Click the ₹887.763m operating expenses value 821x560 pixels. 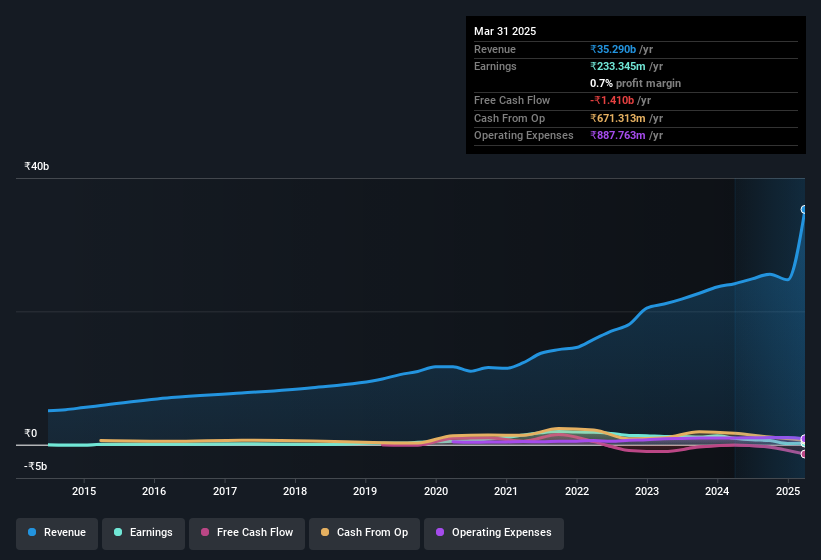[617, 136]
